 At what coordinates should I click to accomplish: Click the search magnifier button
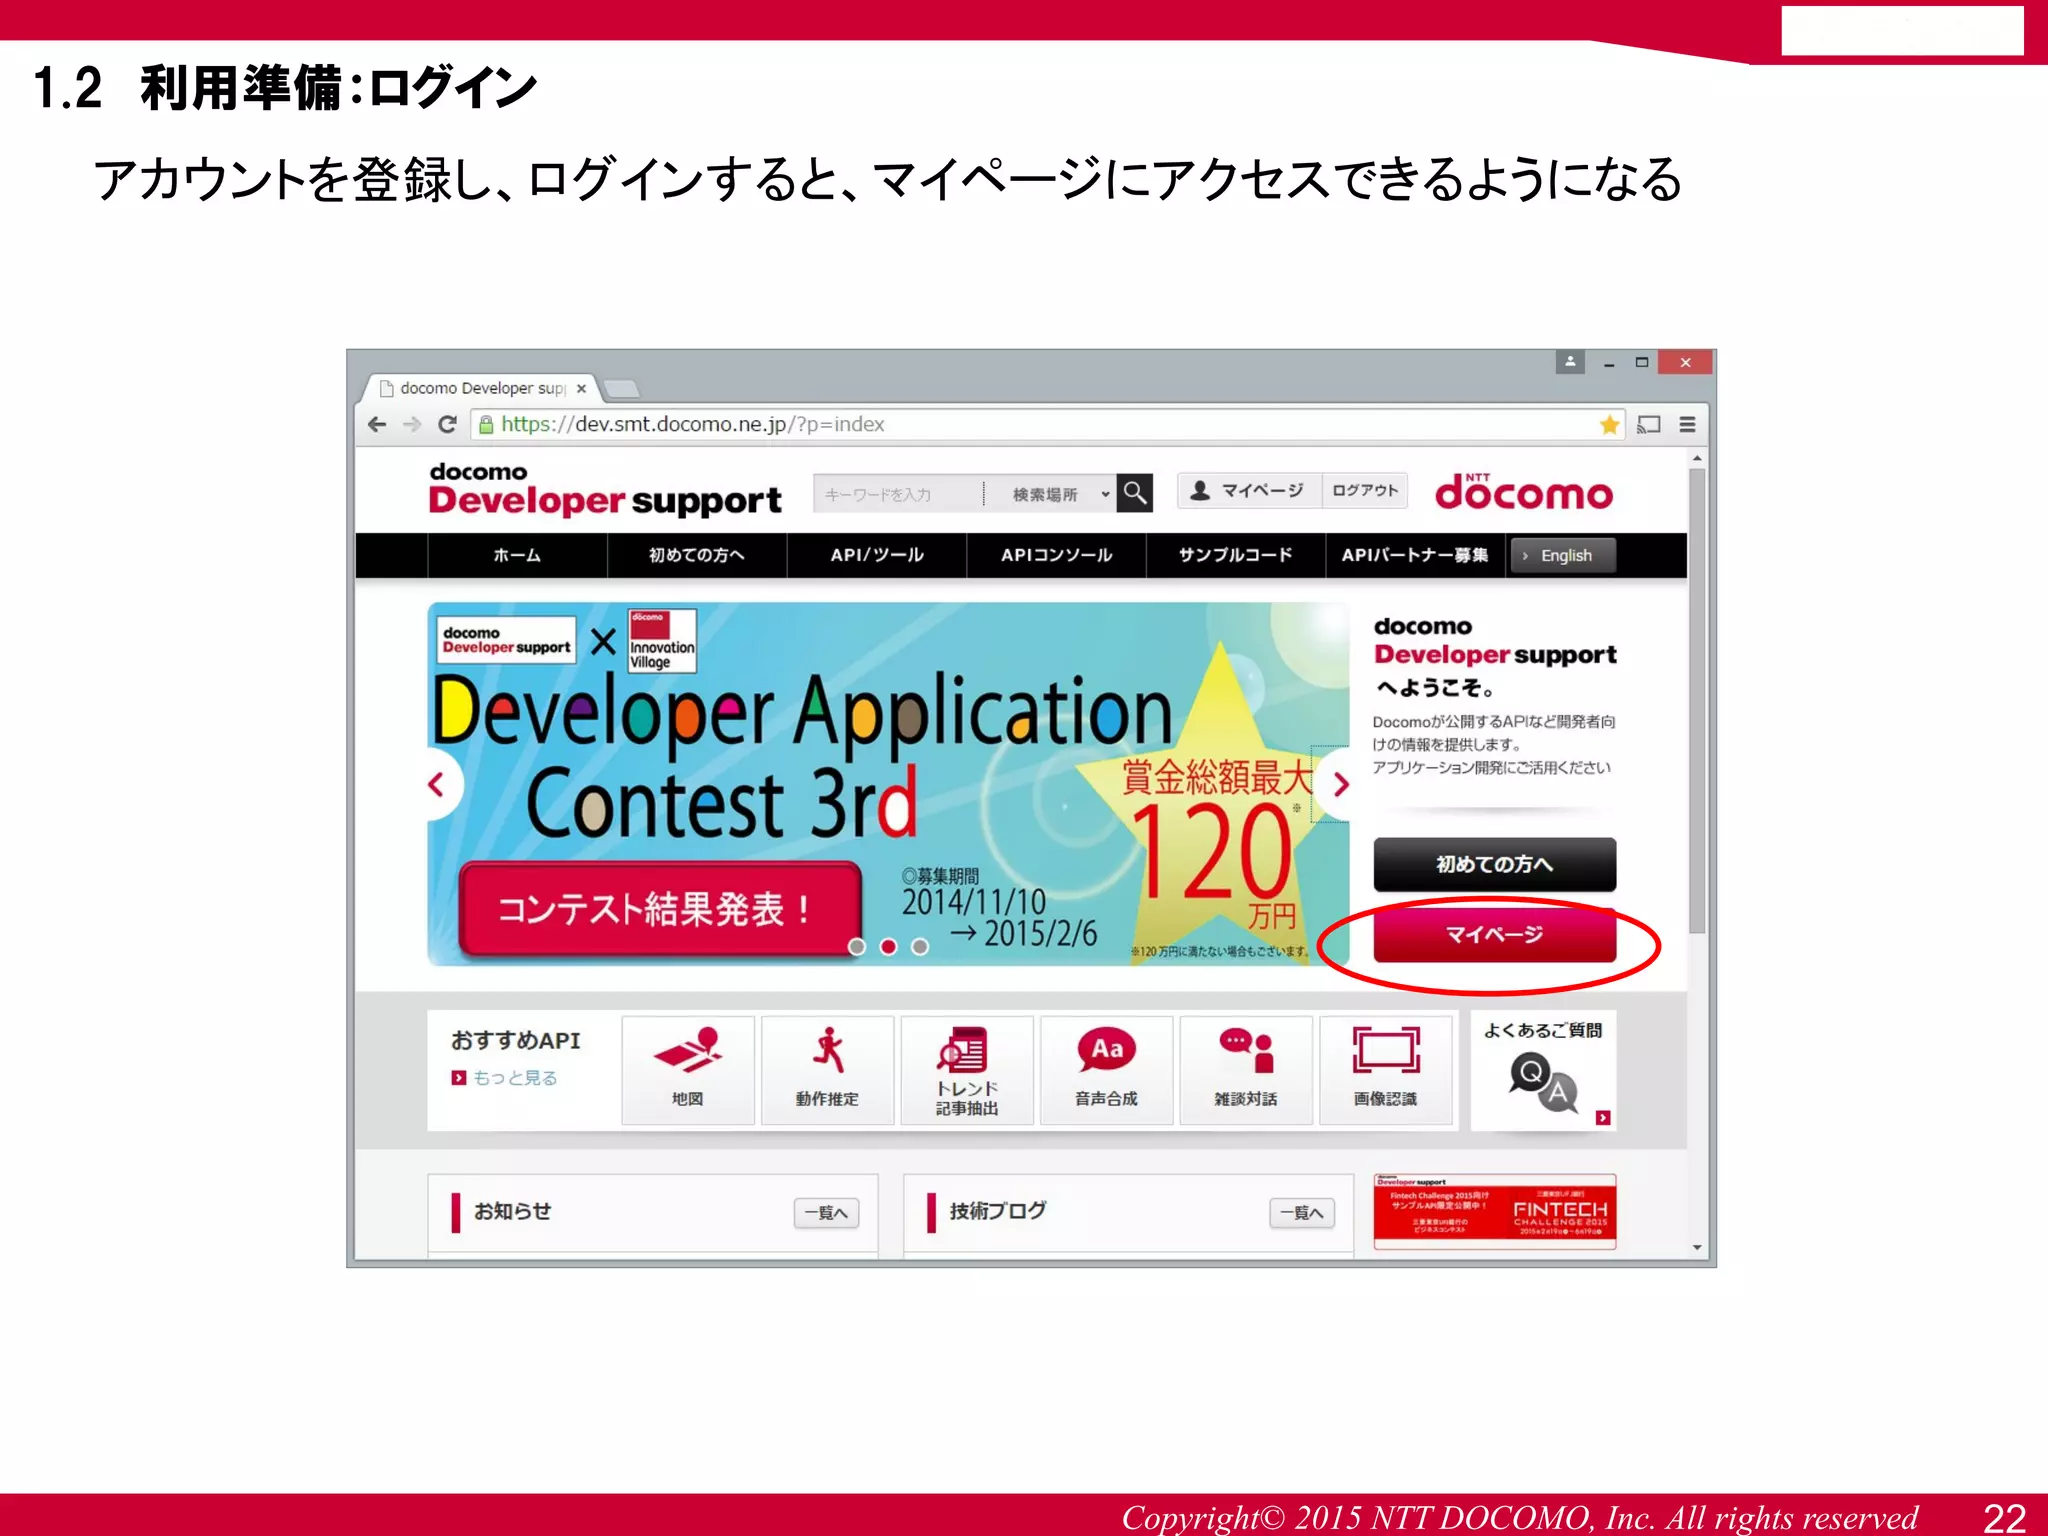coord(1135,493)
